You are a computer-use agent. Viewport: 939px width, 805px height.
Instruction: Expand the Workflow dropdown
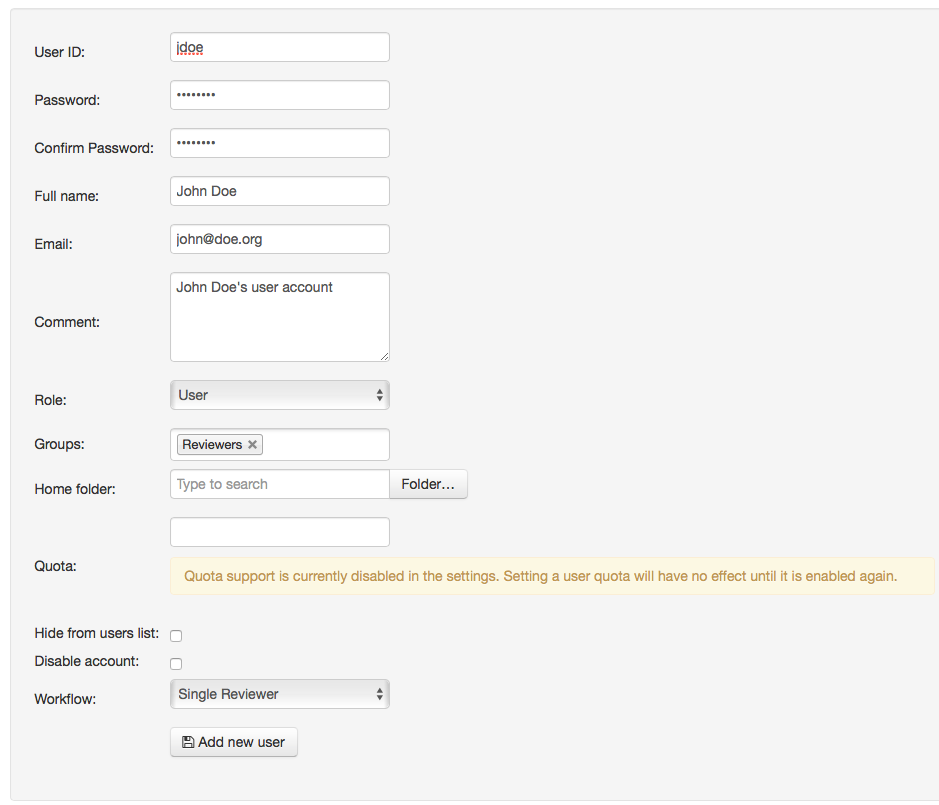(279, 694)
